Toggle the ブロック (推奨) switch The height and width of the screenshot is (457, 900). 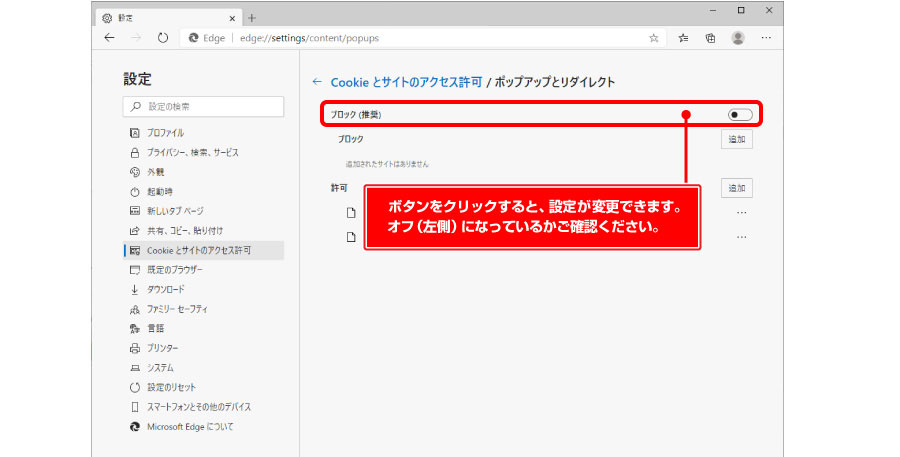click(x=740, y=115)
